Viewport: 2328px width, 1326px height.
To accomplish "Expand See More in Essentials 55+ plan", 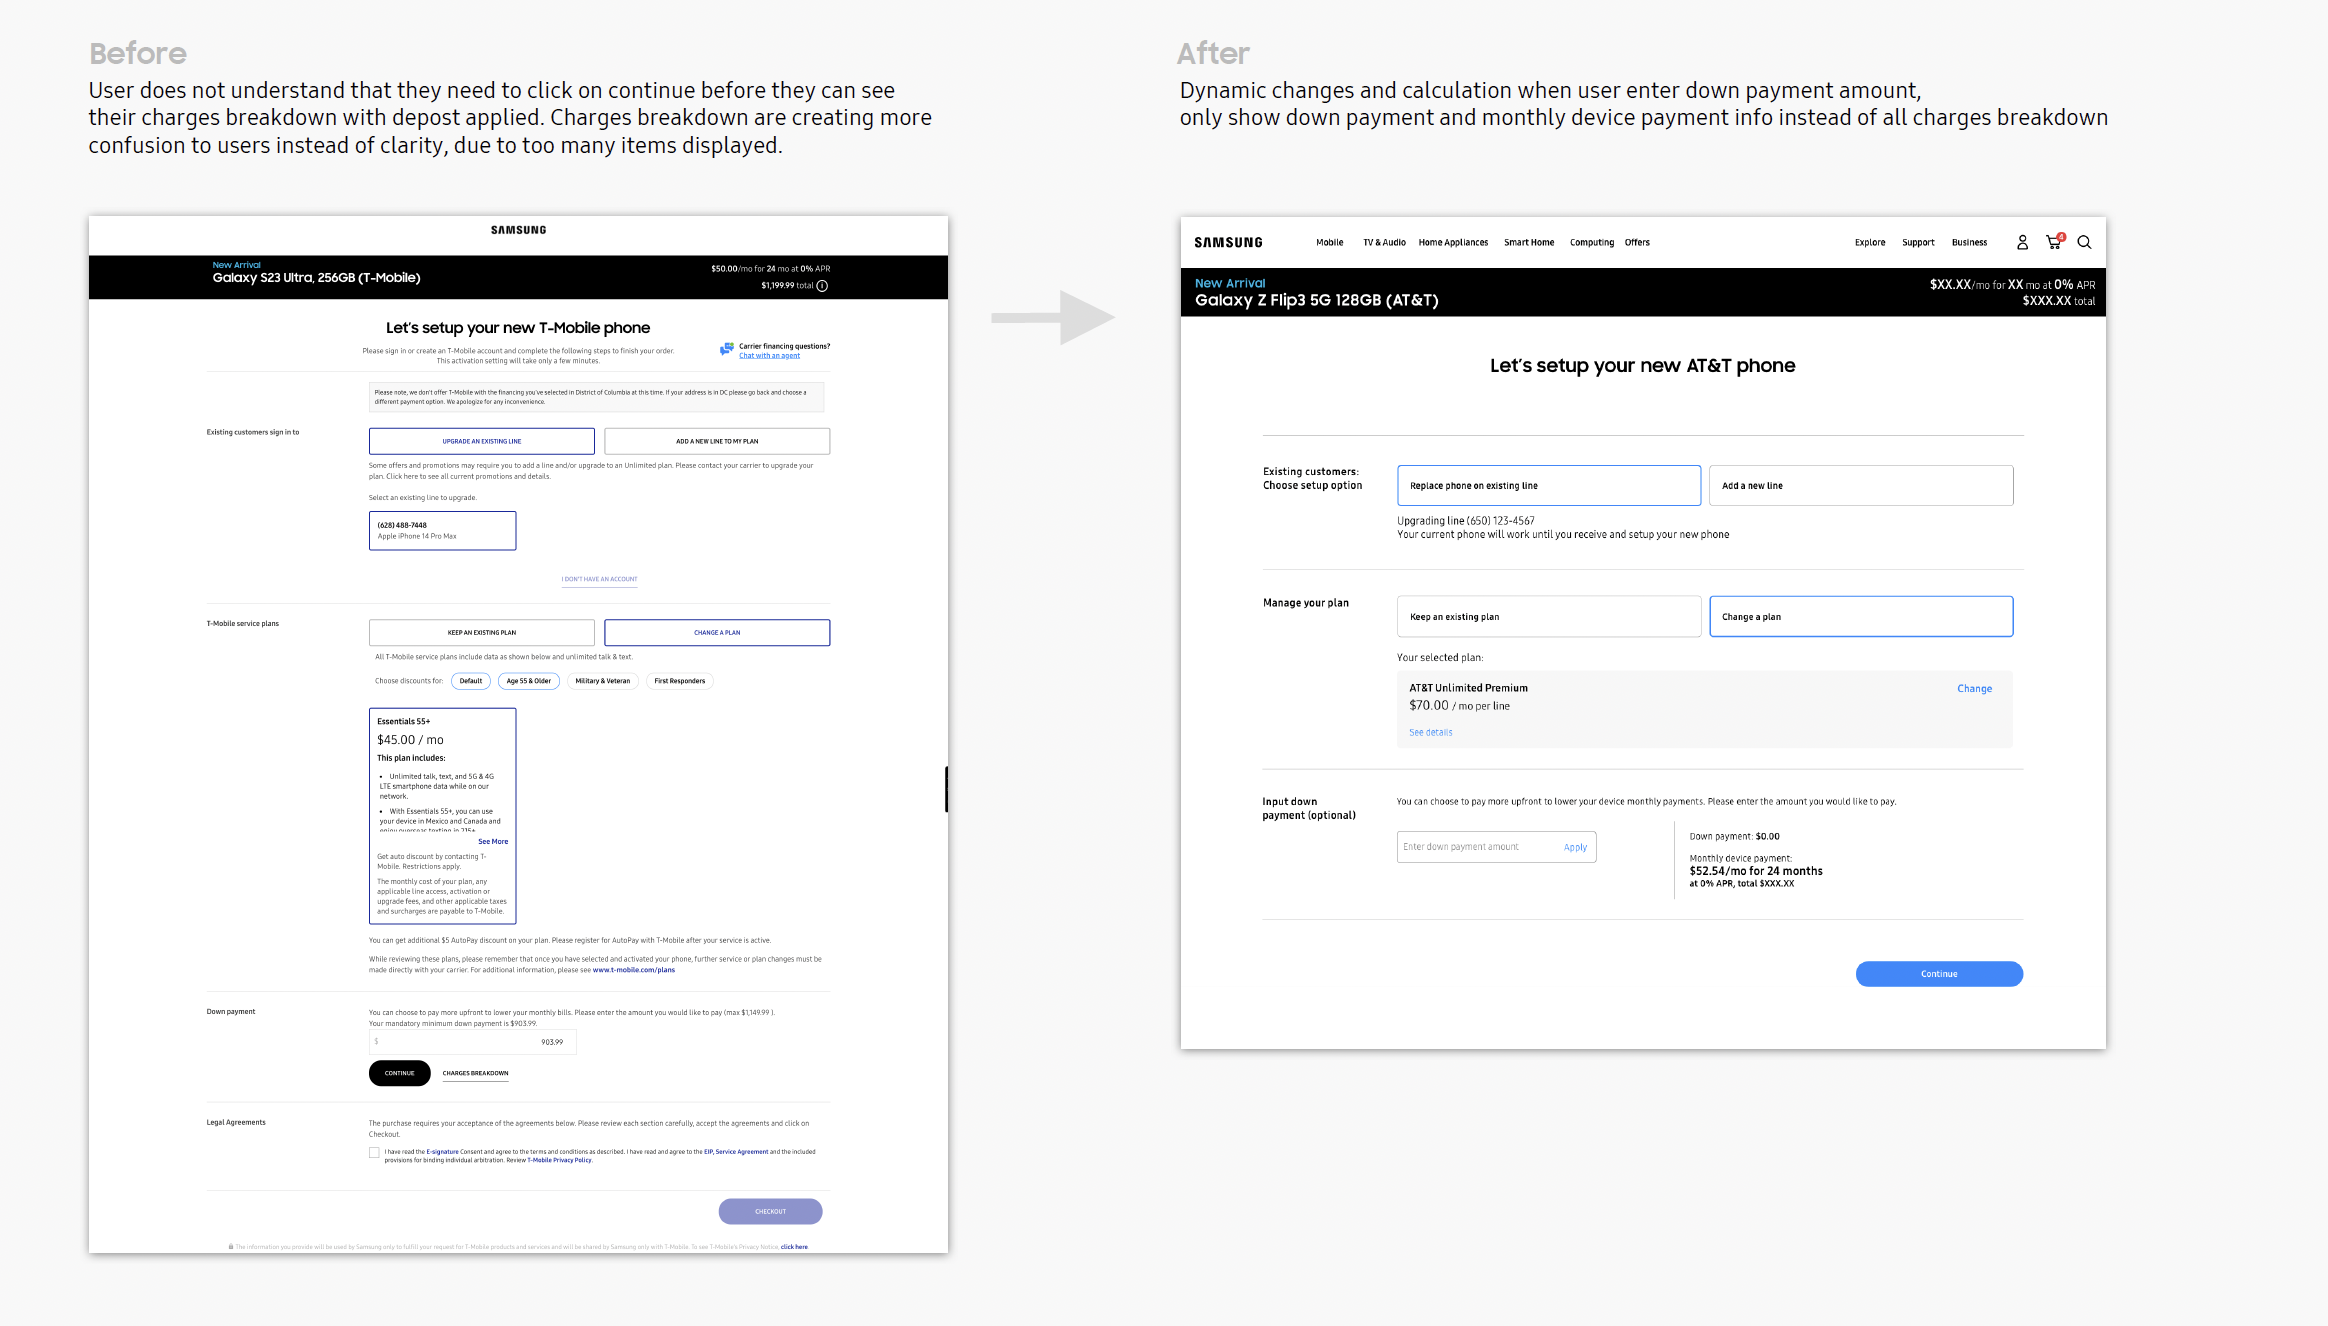I will [493, 842].
